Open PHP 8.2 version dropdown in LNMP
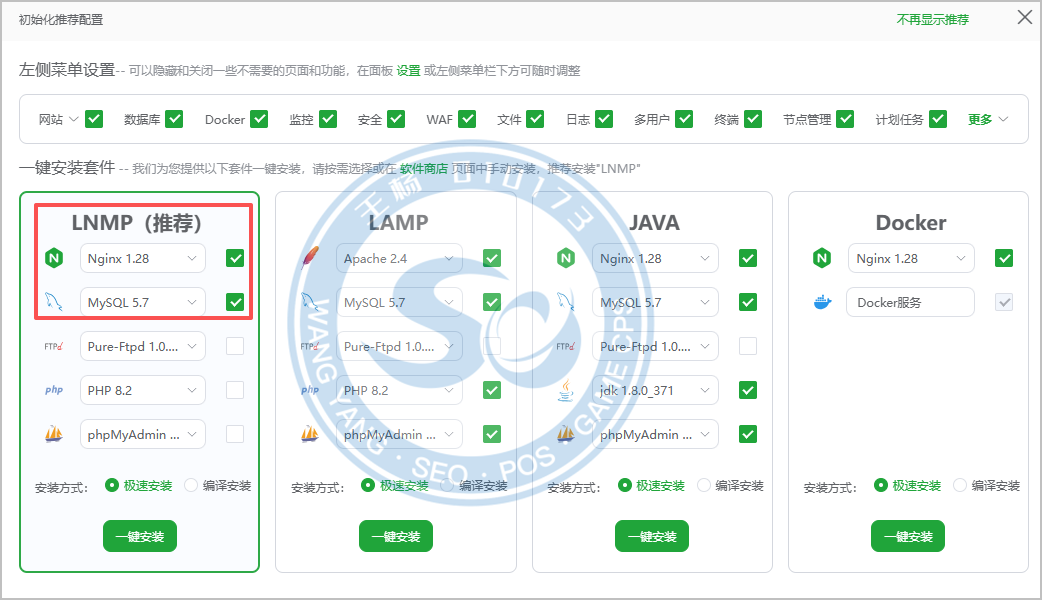Viewport: 1042px width, 600px height. click(x=142, y=390)
